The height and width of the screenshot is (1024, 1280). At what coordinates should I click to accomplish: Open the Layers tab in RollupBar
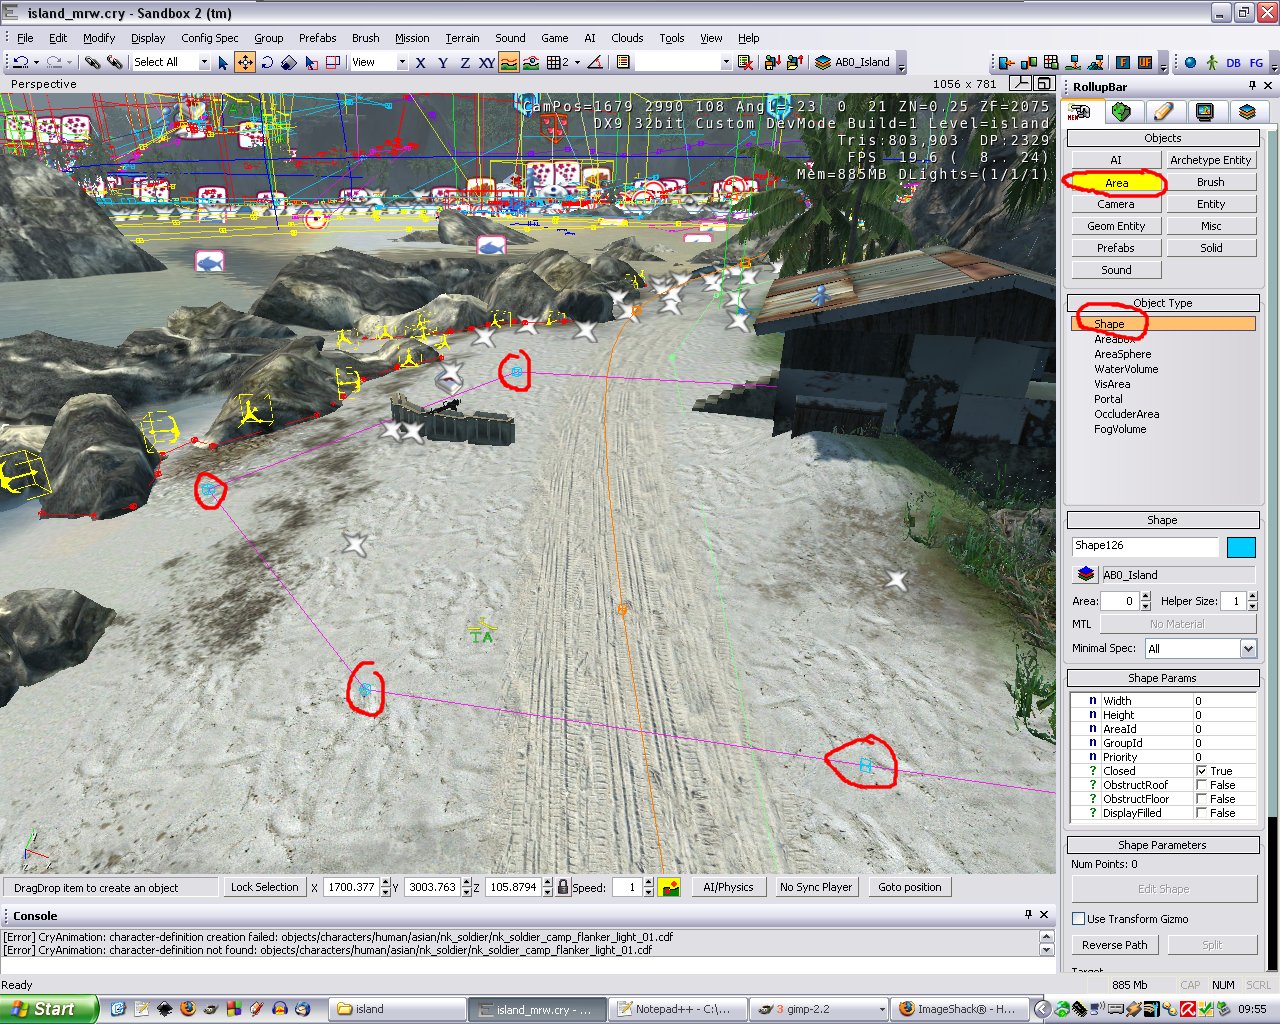point(1246,112)
